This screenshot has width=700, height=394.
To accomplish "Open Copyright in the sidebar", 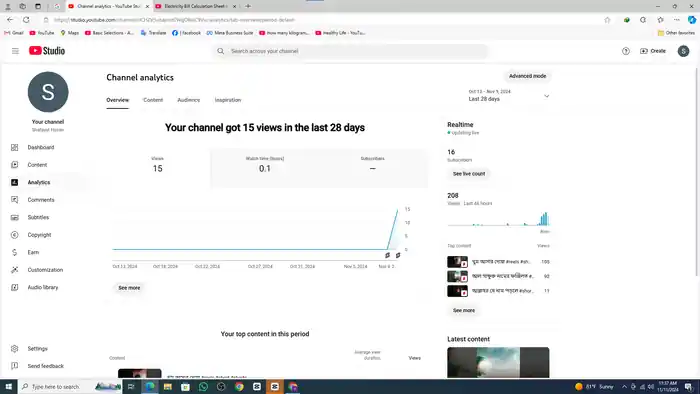I will [39, 235].
